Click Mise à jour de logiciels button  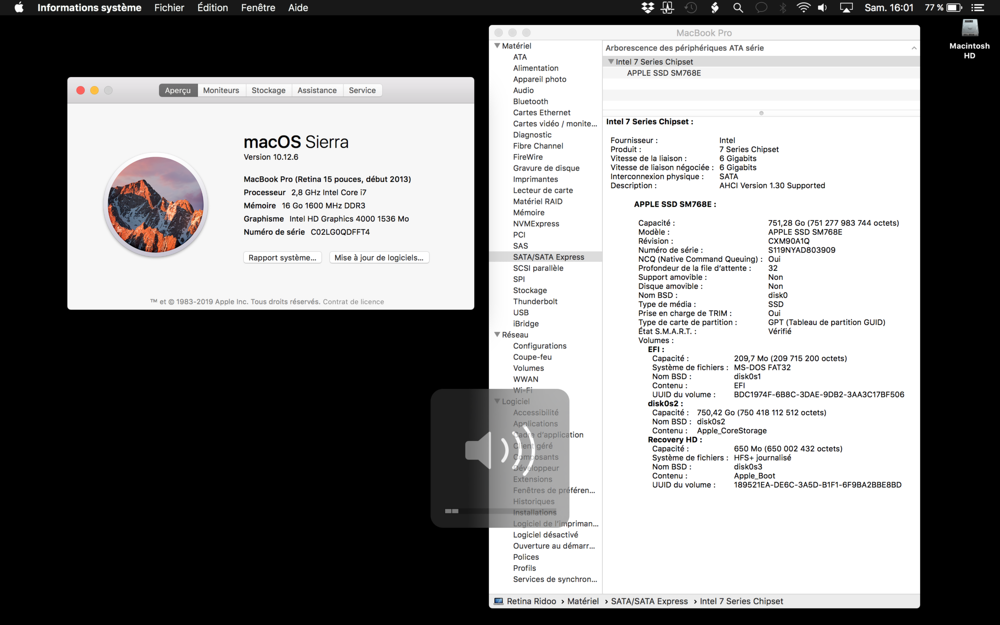pyautogui.click(x=379, y=258)
